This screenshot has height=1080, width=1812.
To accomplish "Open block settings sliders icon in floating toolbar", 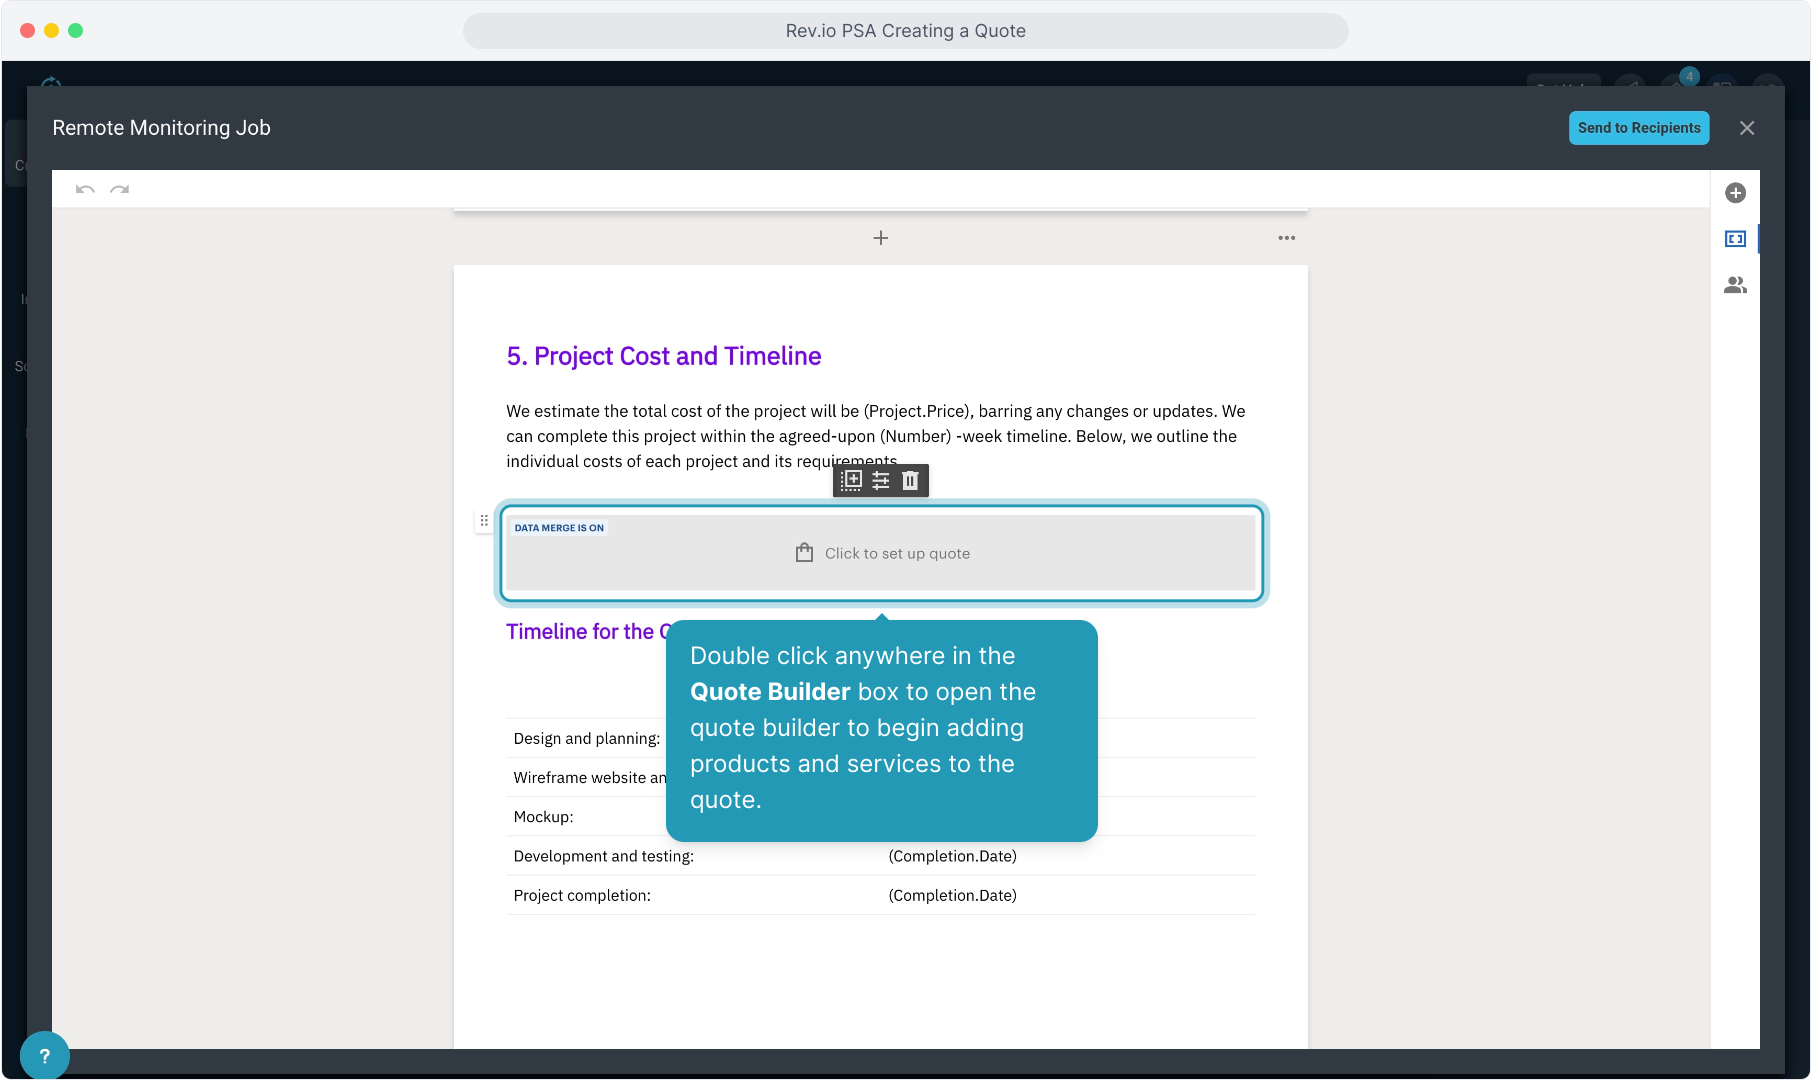I will (x=881, y=481).
